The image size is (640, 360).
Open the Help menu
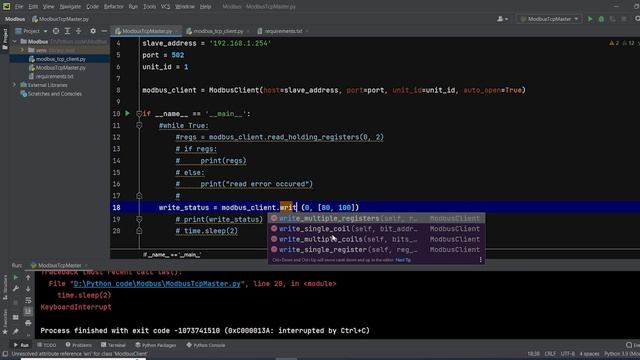click(206, 7)
